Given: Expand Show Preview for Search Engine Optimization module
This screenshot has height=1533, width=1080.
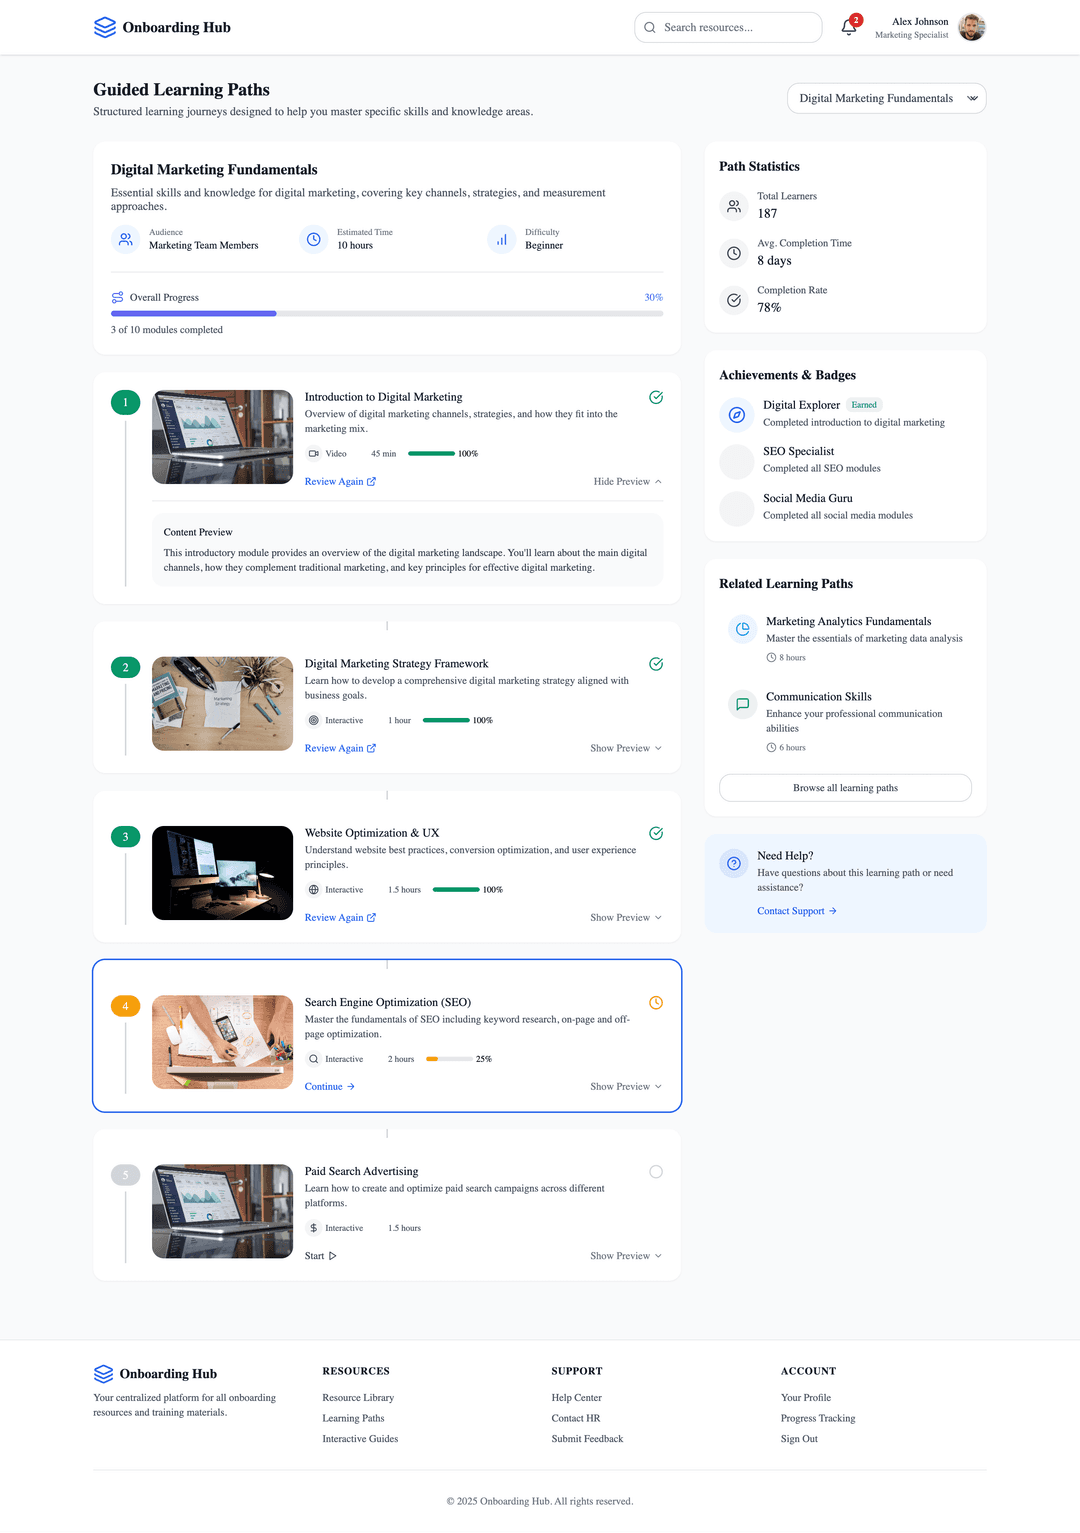Looking at the screenshot, I should pos(625,1087).
